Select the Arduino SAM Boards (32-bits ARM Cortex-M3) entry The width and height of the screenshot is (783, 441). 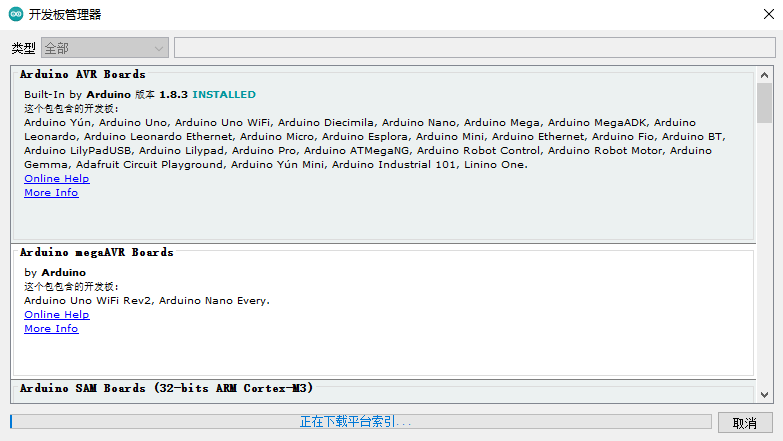click(x=384, y=391)
